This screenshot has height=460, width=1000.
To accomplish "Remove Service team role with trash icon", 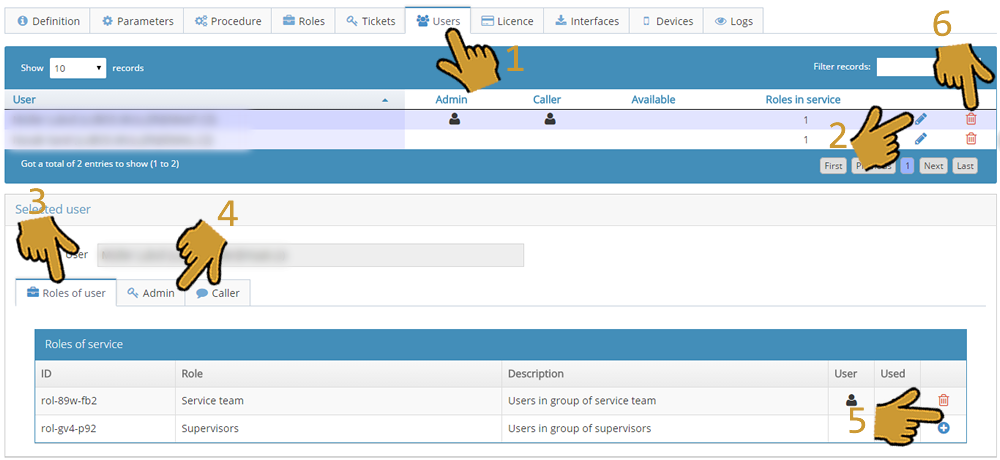I will (x=944, y=401).
